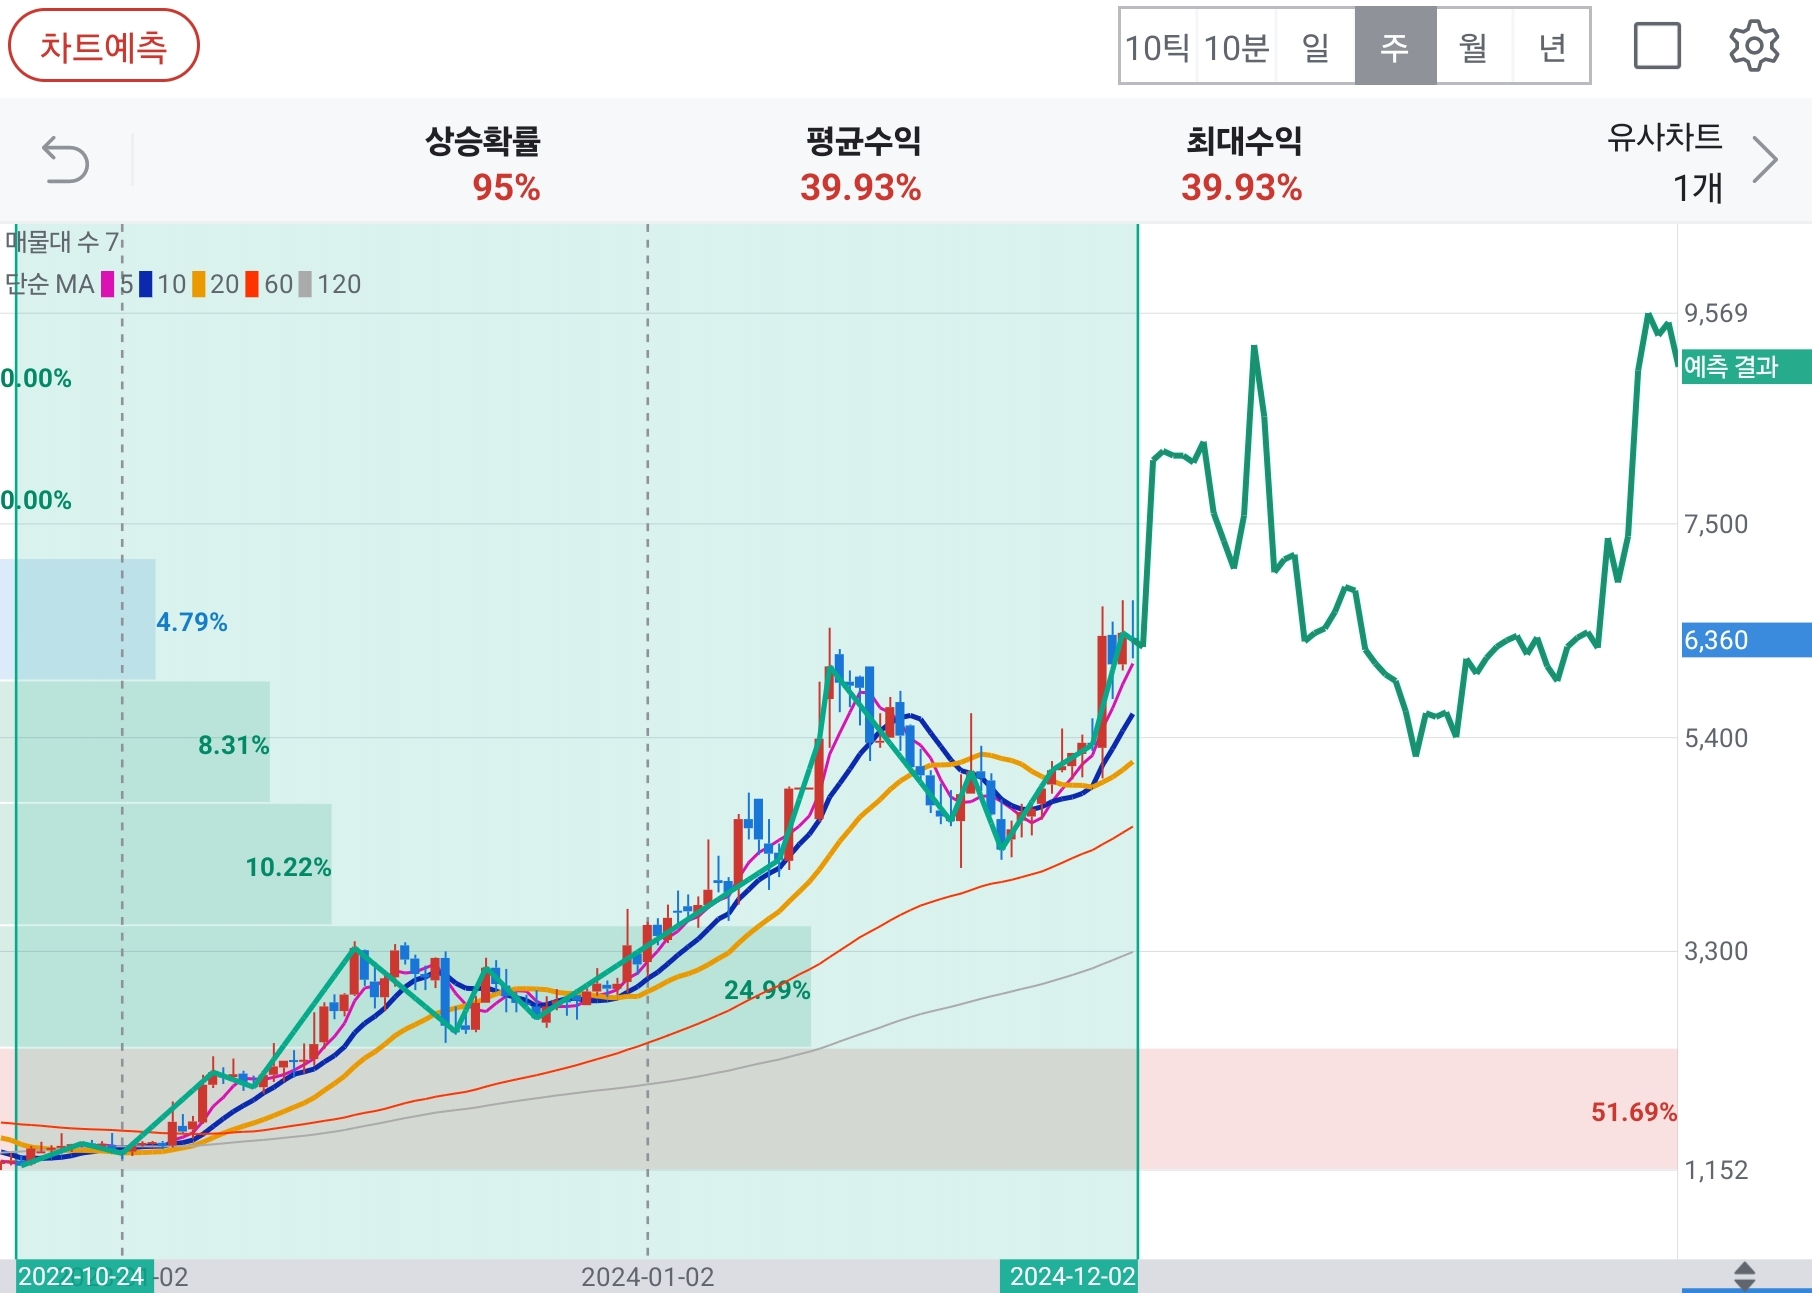Click the MA 5 magenta color swatch
The height and width of the screenshot is (1293, 1812).
[108, 285]
